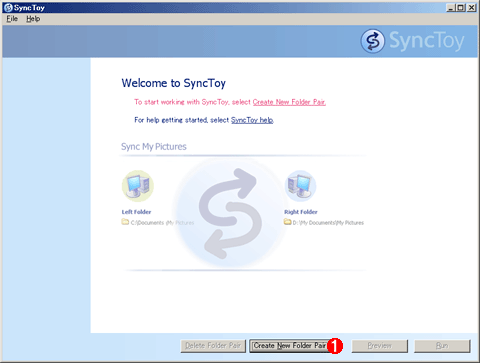Open the SyncToy help link
The height and width of the screenshot is (363, 480).
252,120
